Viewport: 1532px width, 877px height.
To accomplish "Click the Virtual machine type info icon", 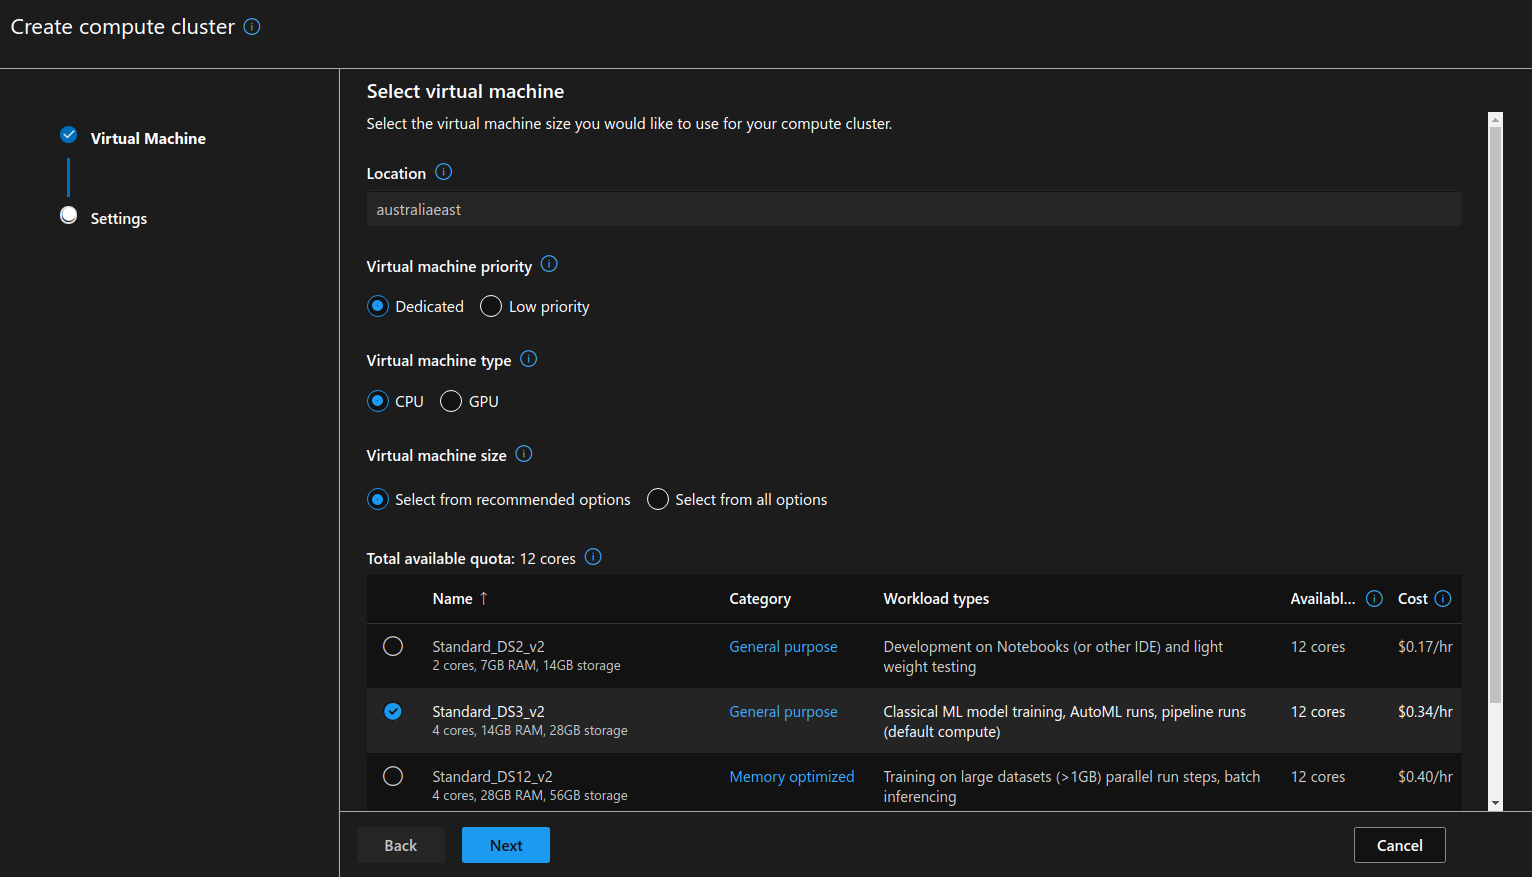I will coord(528,358).
